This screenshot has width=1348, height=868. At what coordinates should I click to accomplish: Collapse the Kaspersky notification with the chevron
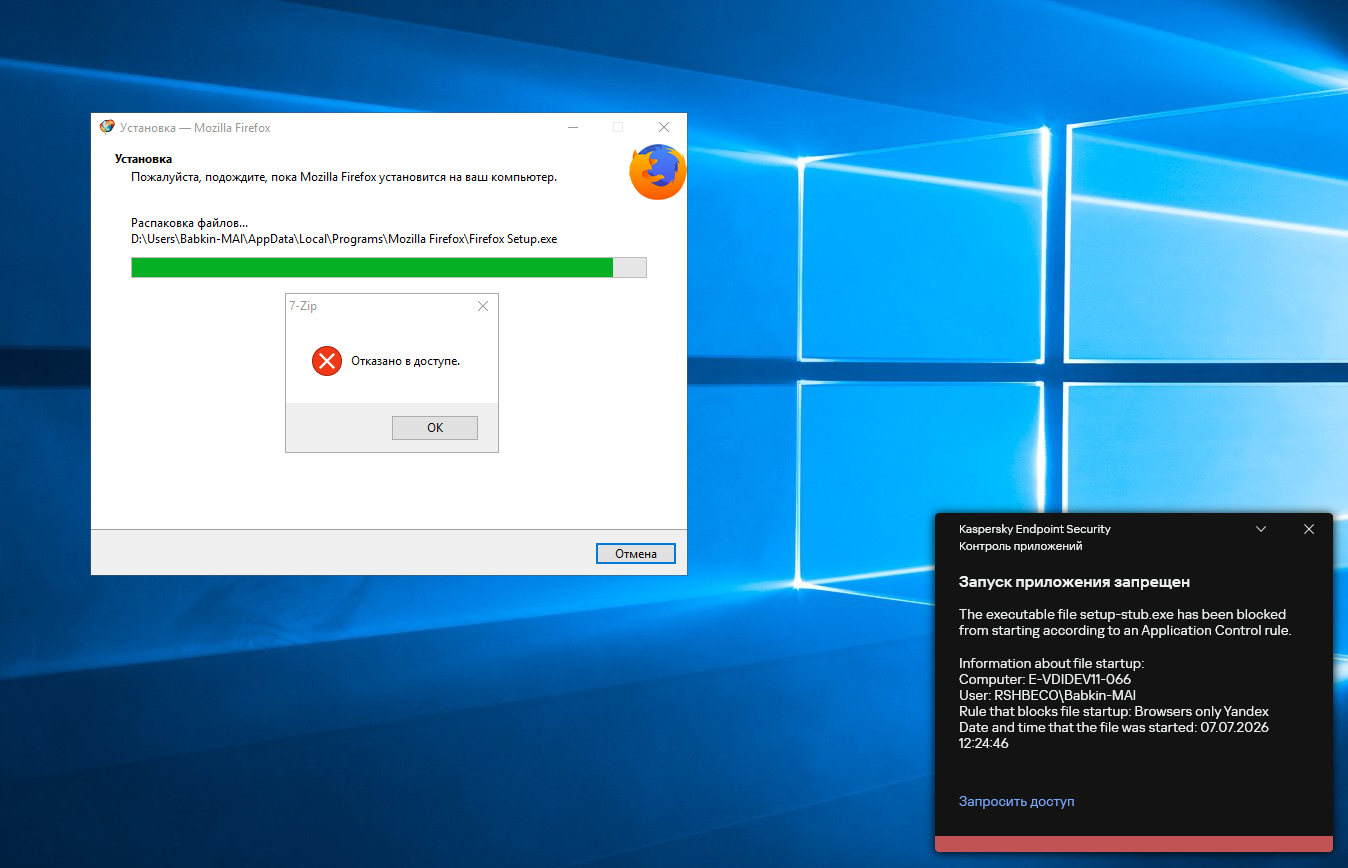coord(1261,529)
